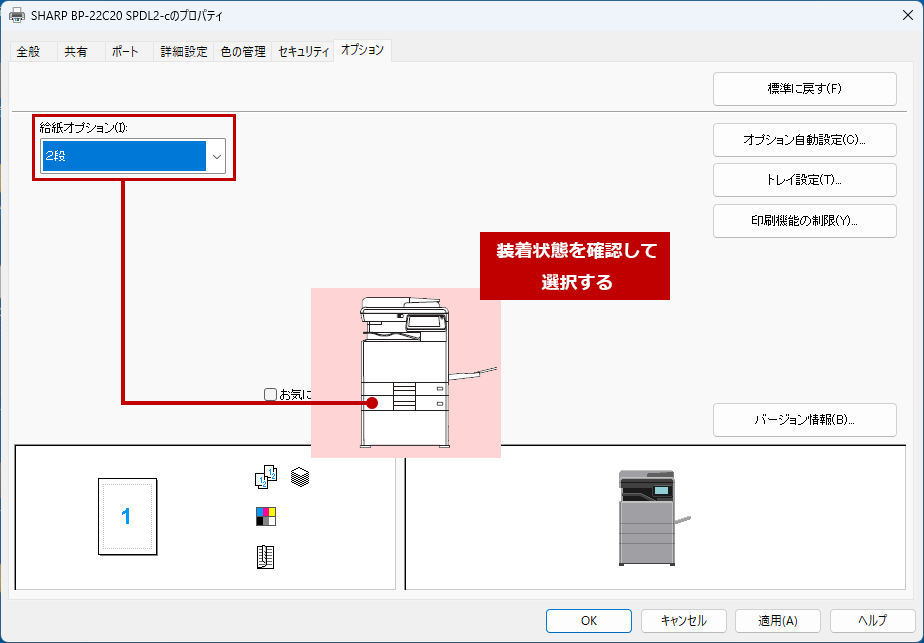
Task: Switch to the 全般 tab
Action: (x=29, y=52)
